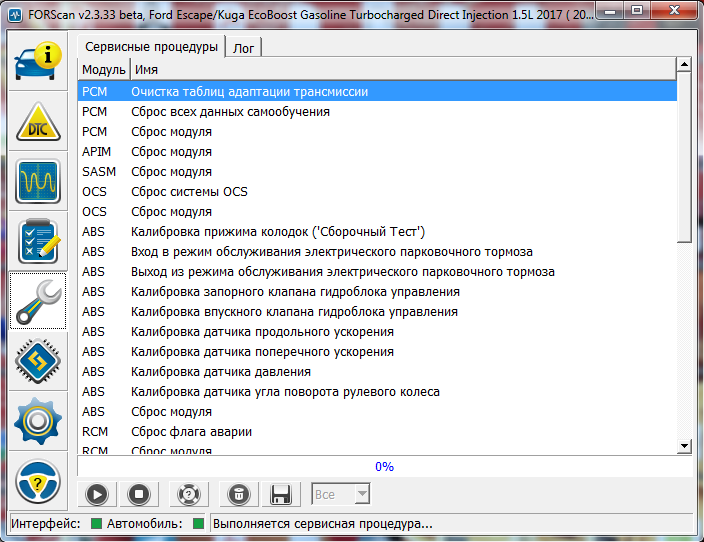Select PCM 'Сброс модуля' row
The height and width of the screenshot is (542, 704).
click(377, 132)
